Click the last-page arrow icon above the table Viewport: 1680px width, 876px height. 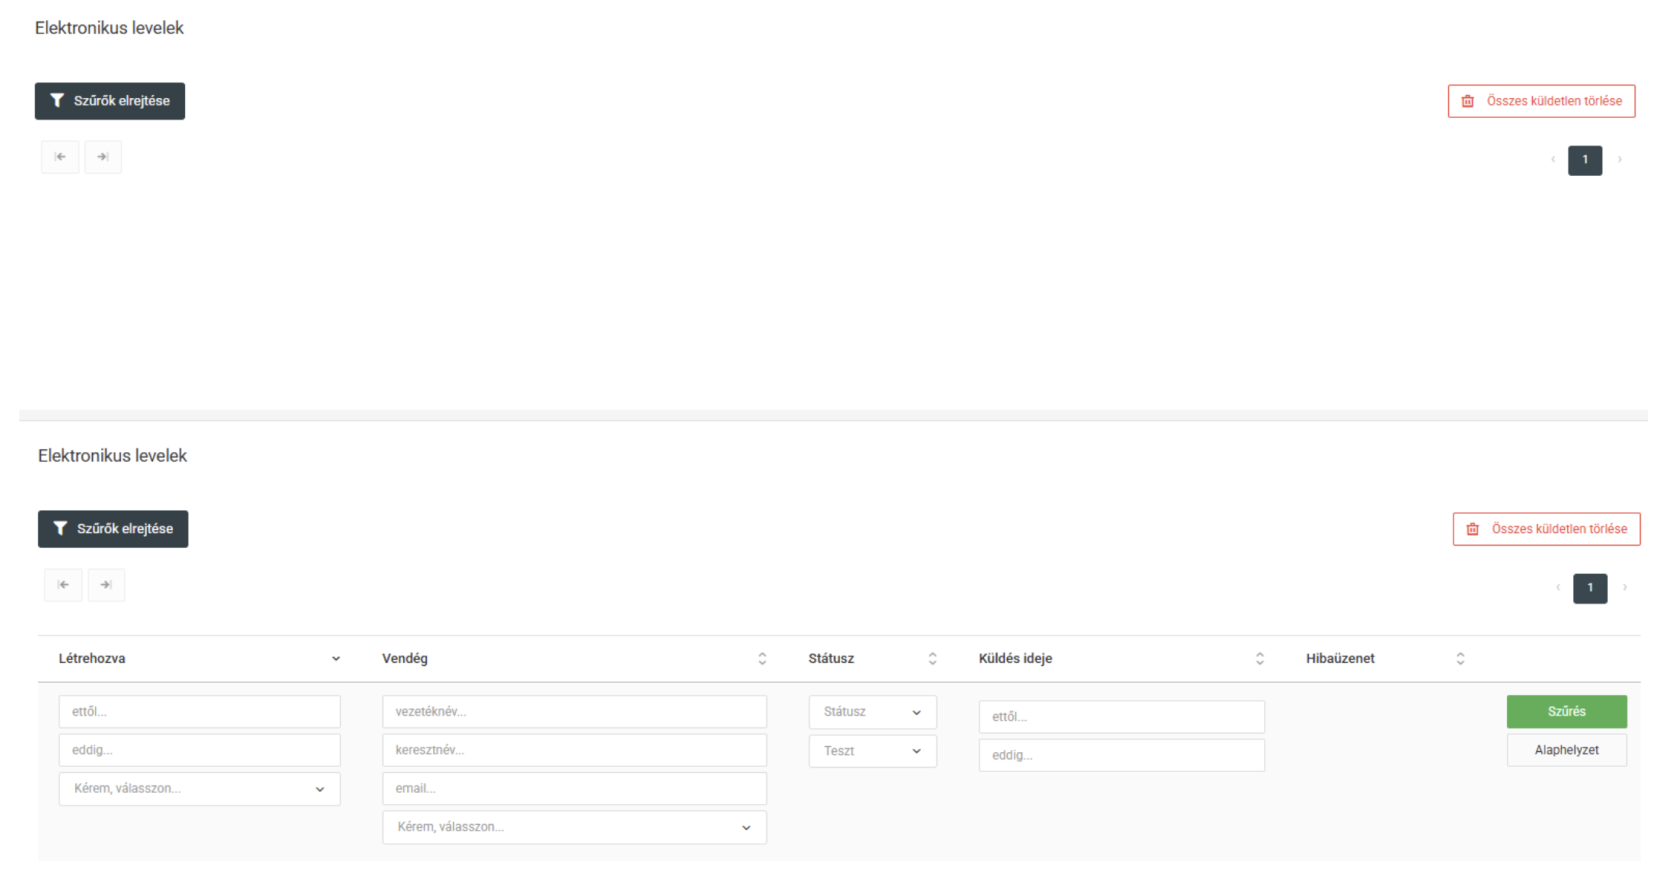tap(106, 585)
